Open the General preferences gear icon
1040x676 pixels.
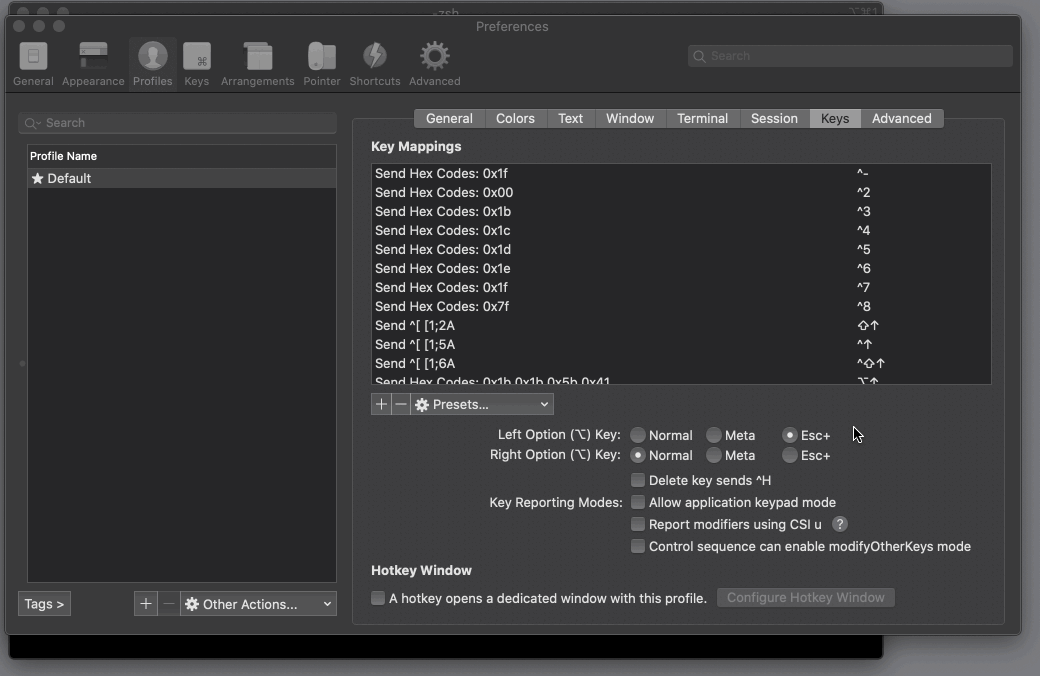[33, 62]
